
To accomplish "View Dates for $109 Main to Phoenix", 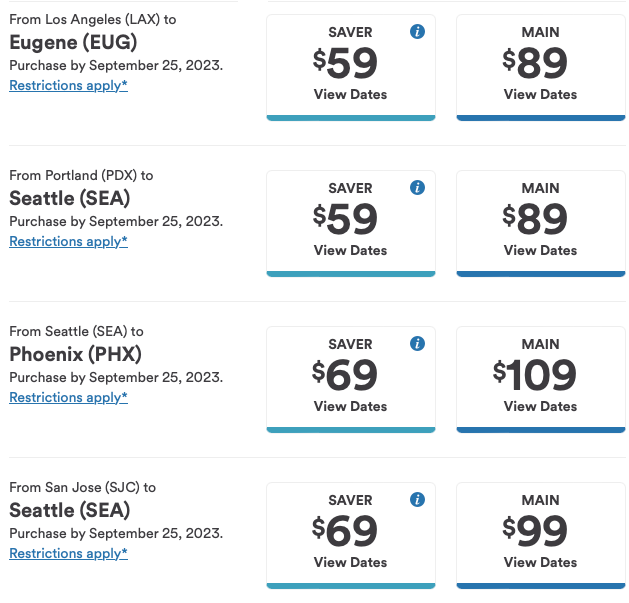I will pos(540,407).
